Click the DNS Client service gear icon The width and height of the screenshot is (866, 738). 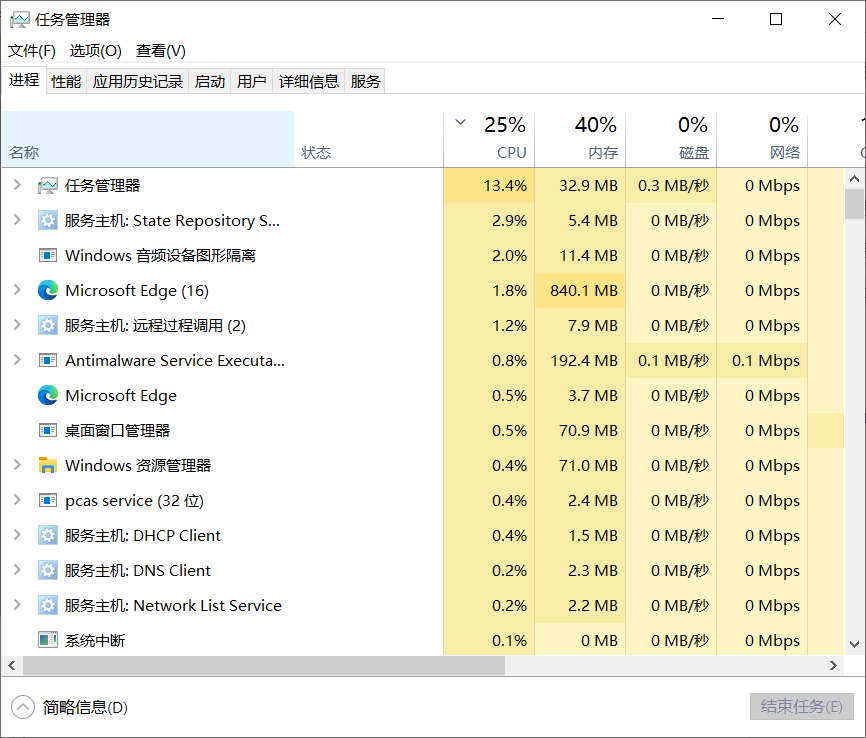tap(47, 570)
